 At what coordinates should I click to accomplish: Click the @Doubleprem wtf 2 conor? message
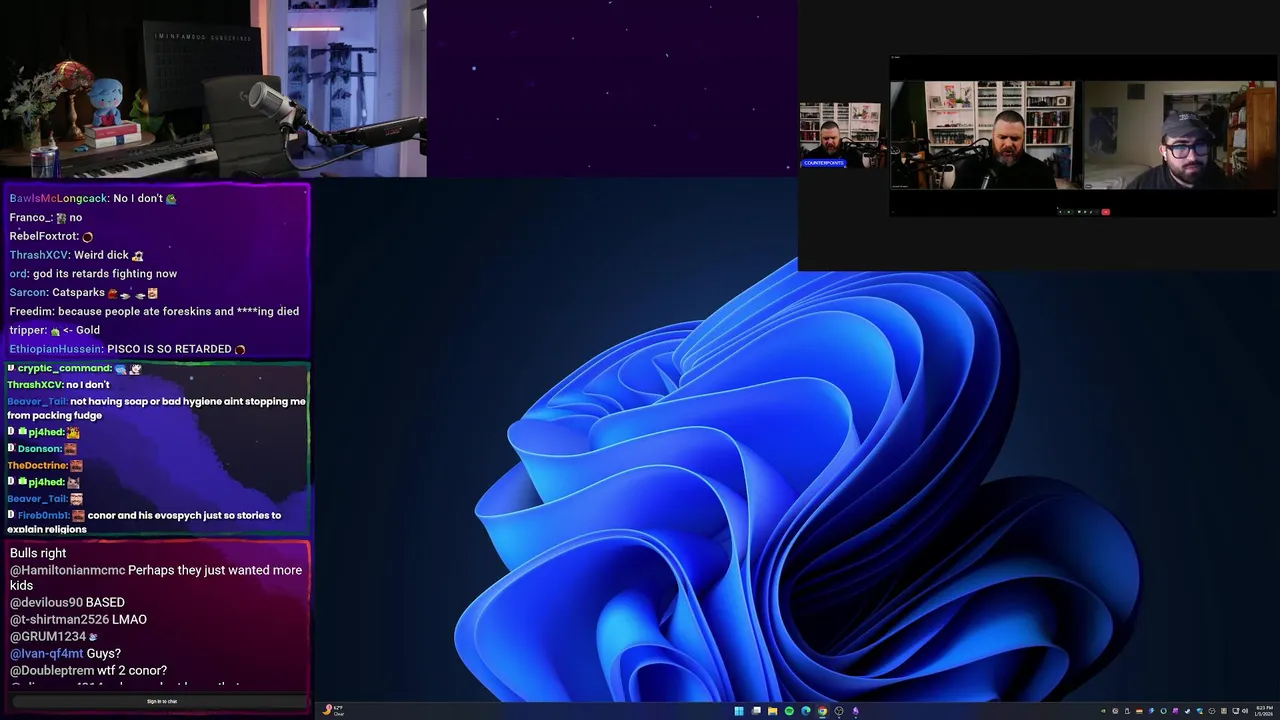point(88,670)
